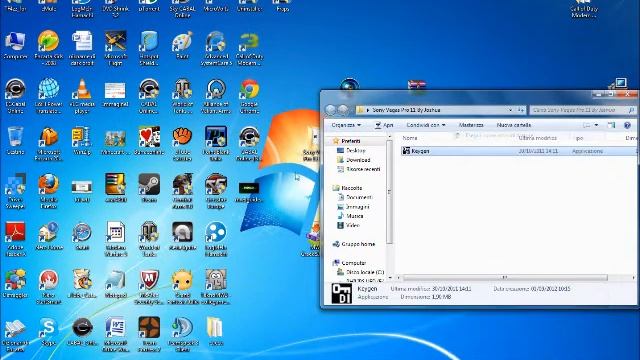Click the horizontal scrollbar in file list
The image size is (640, 360).
[505, 278]
